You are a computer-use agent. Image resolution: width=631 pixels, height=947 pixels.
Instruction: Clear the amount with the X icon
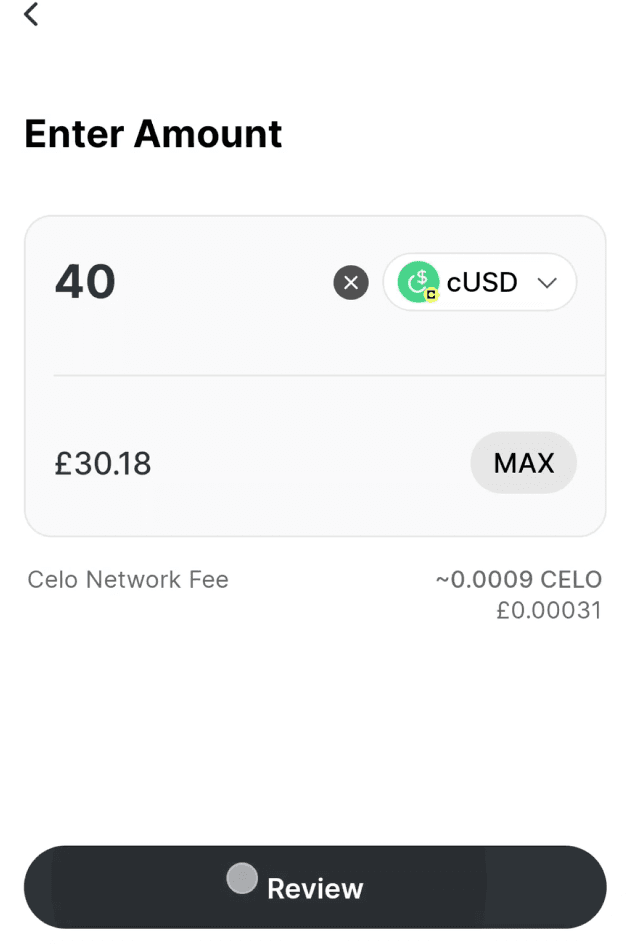tap(351, 282)
